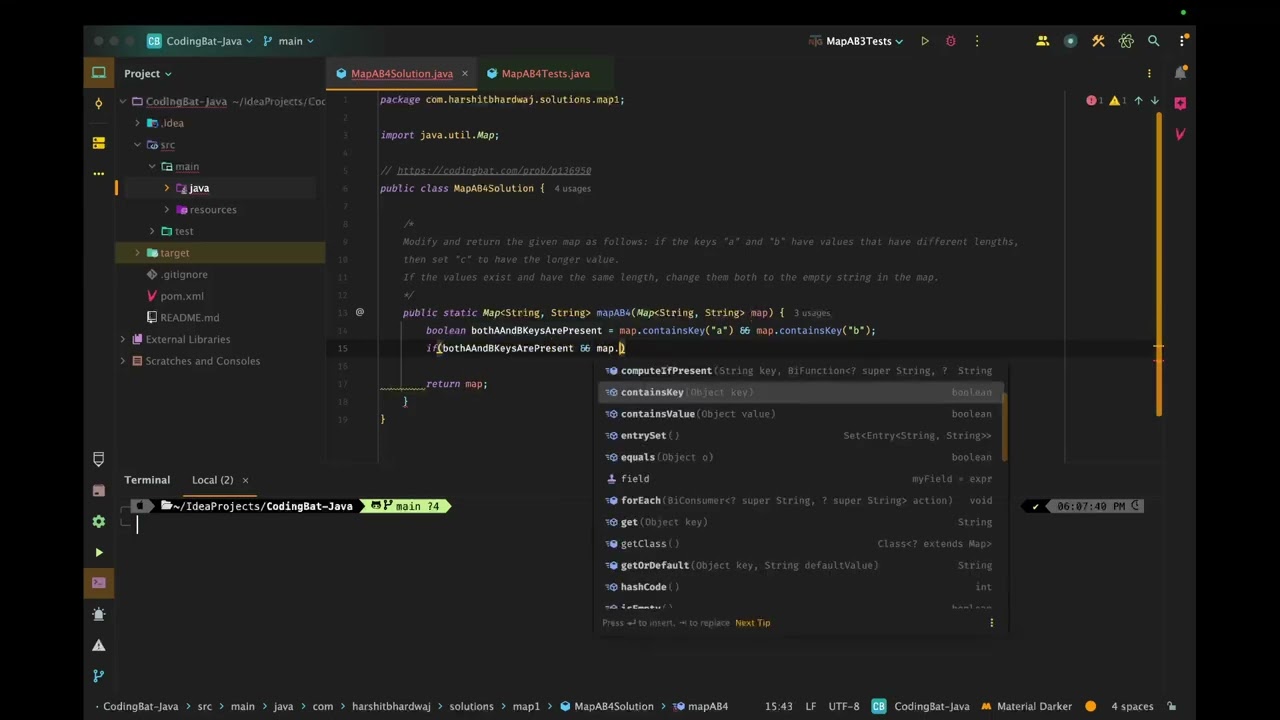
Task: Click the Next Tip link
Action: point(752,623)
